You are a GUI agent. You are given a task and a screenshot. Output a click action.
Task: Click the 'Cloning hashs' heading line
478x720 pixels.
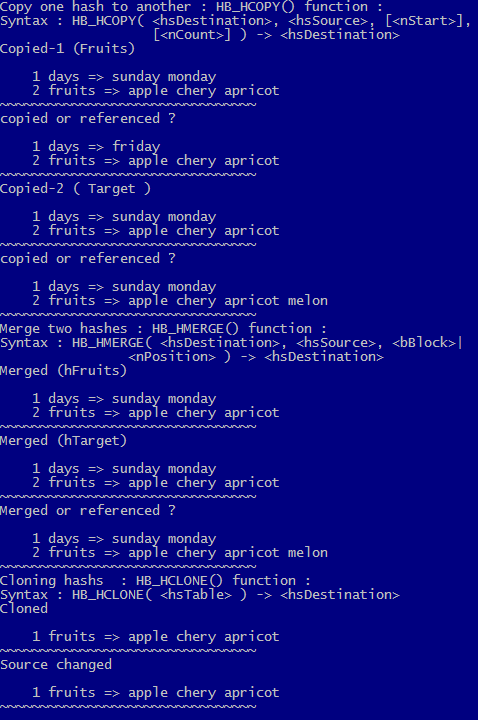pos(155,580)
